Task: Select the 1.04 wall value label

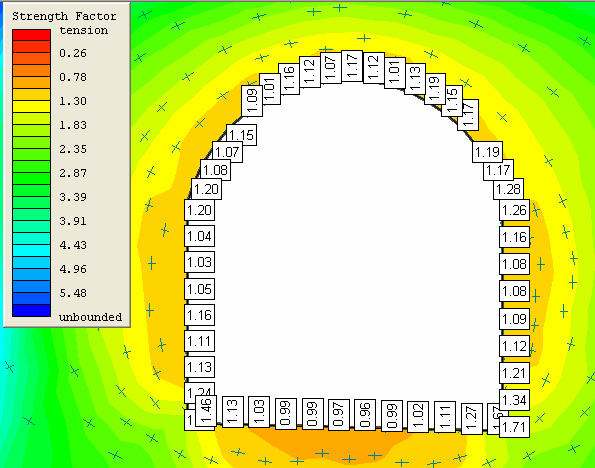Action: coord(200,236)
